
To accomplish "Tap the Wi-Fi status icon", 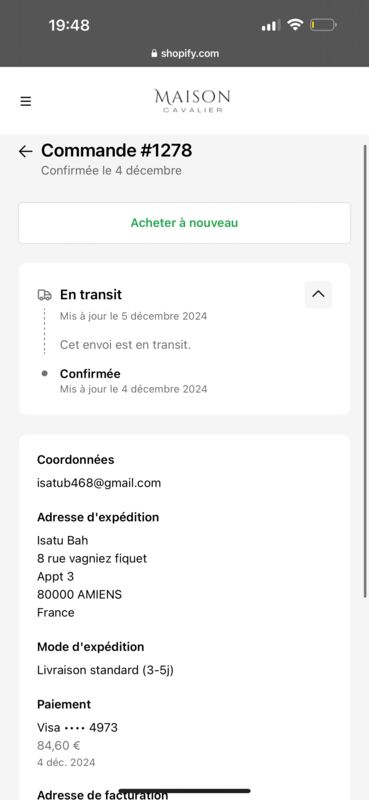I will point(295,24).
